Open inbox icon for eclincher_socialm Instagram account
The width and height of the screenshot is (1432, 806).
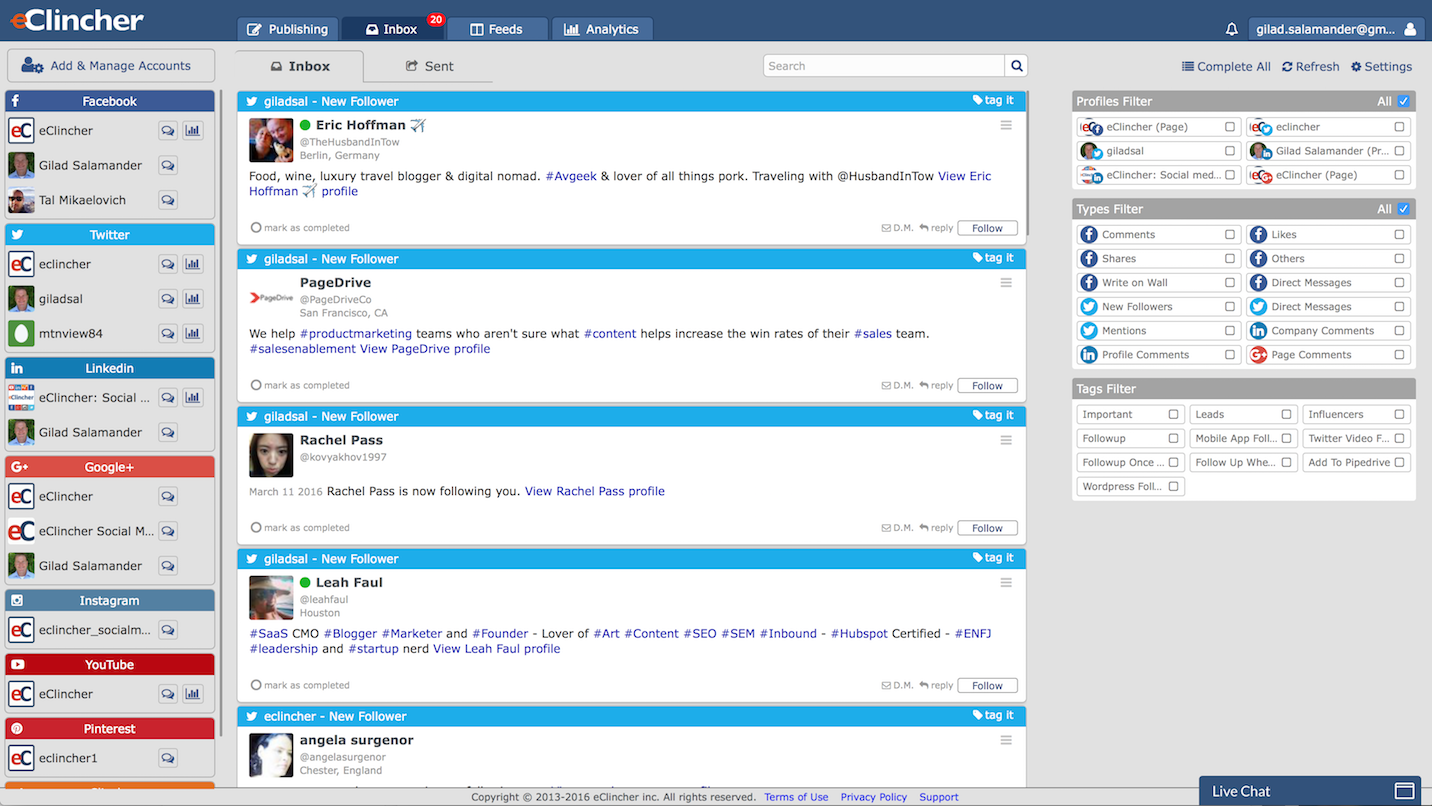[168, 630]
